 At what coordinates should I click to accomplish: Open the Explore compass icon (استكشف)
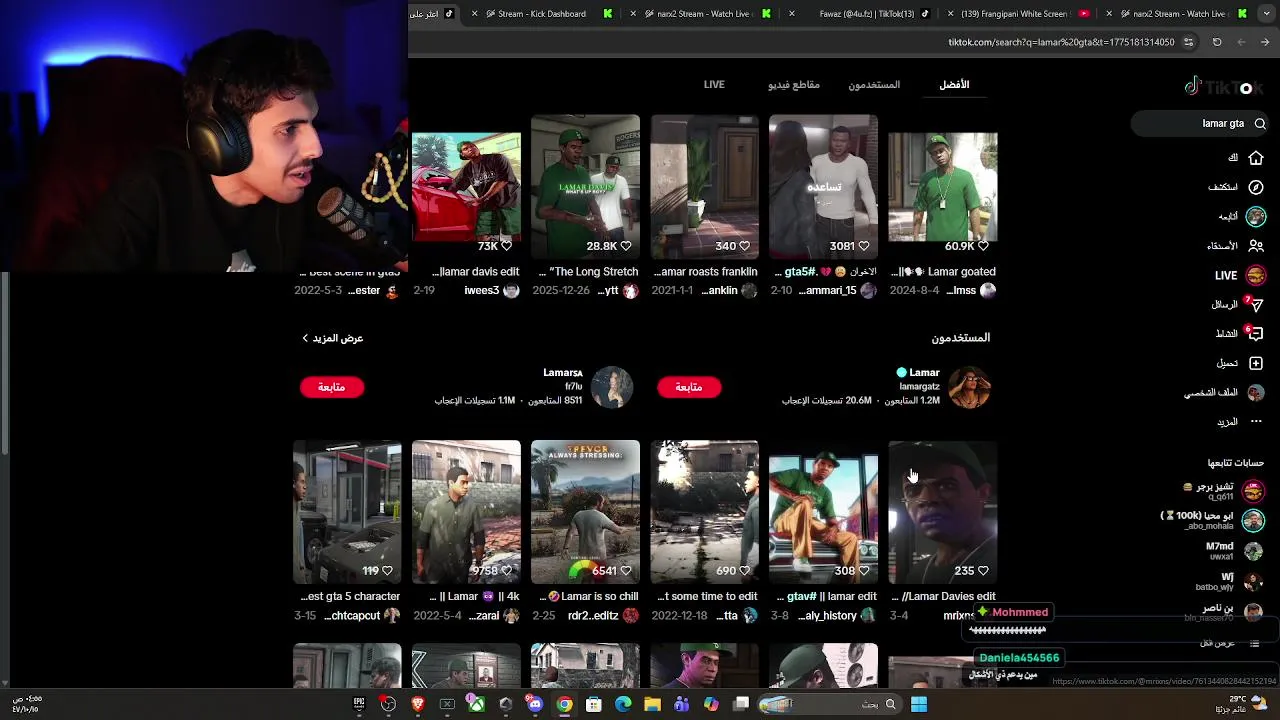[x=1256, y=187]
